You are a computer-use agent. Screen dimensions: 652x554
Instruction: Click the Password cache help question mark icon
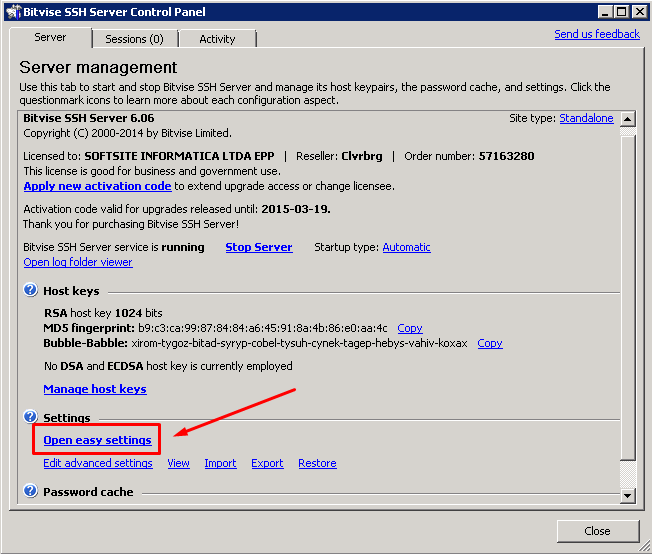[x=30, y=491]
